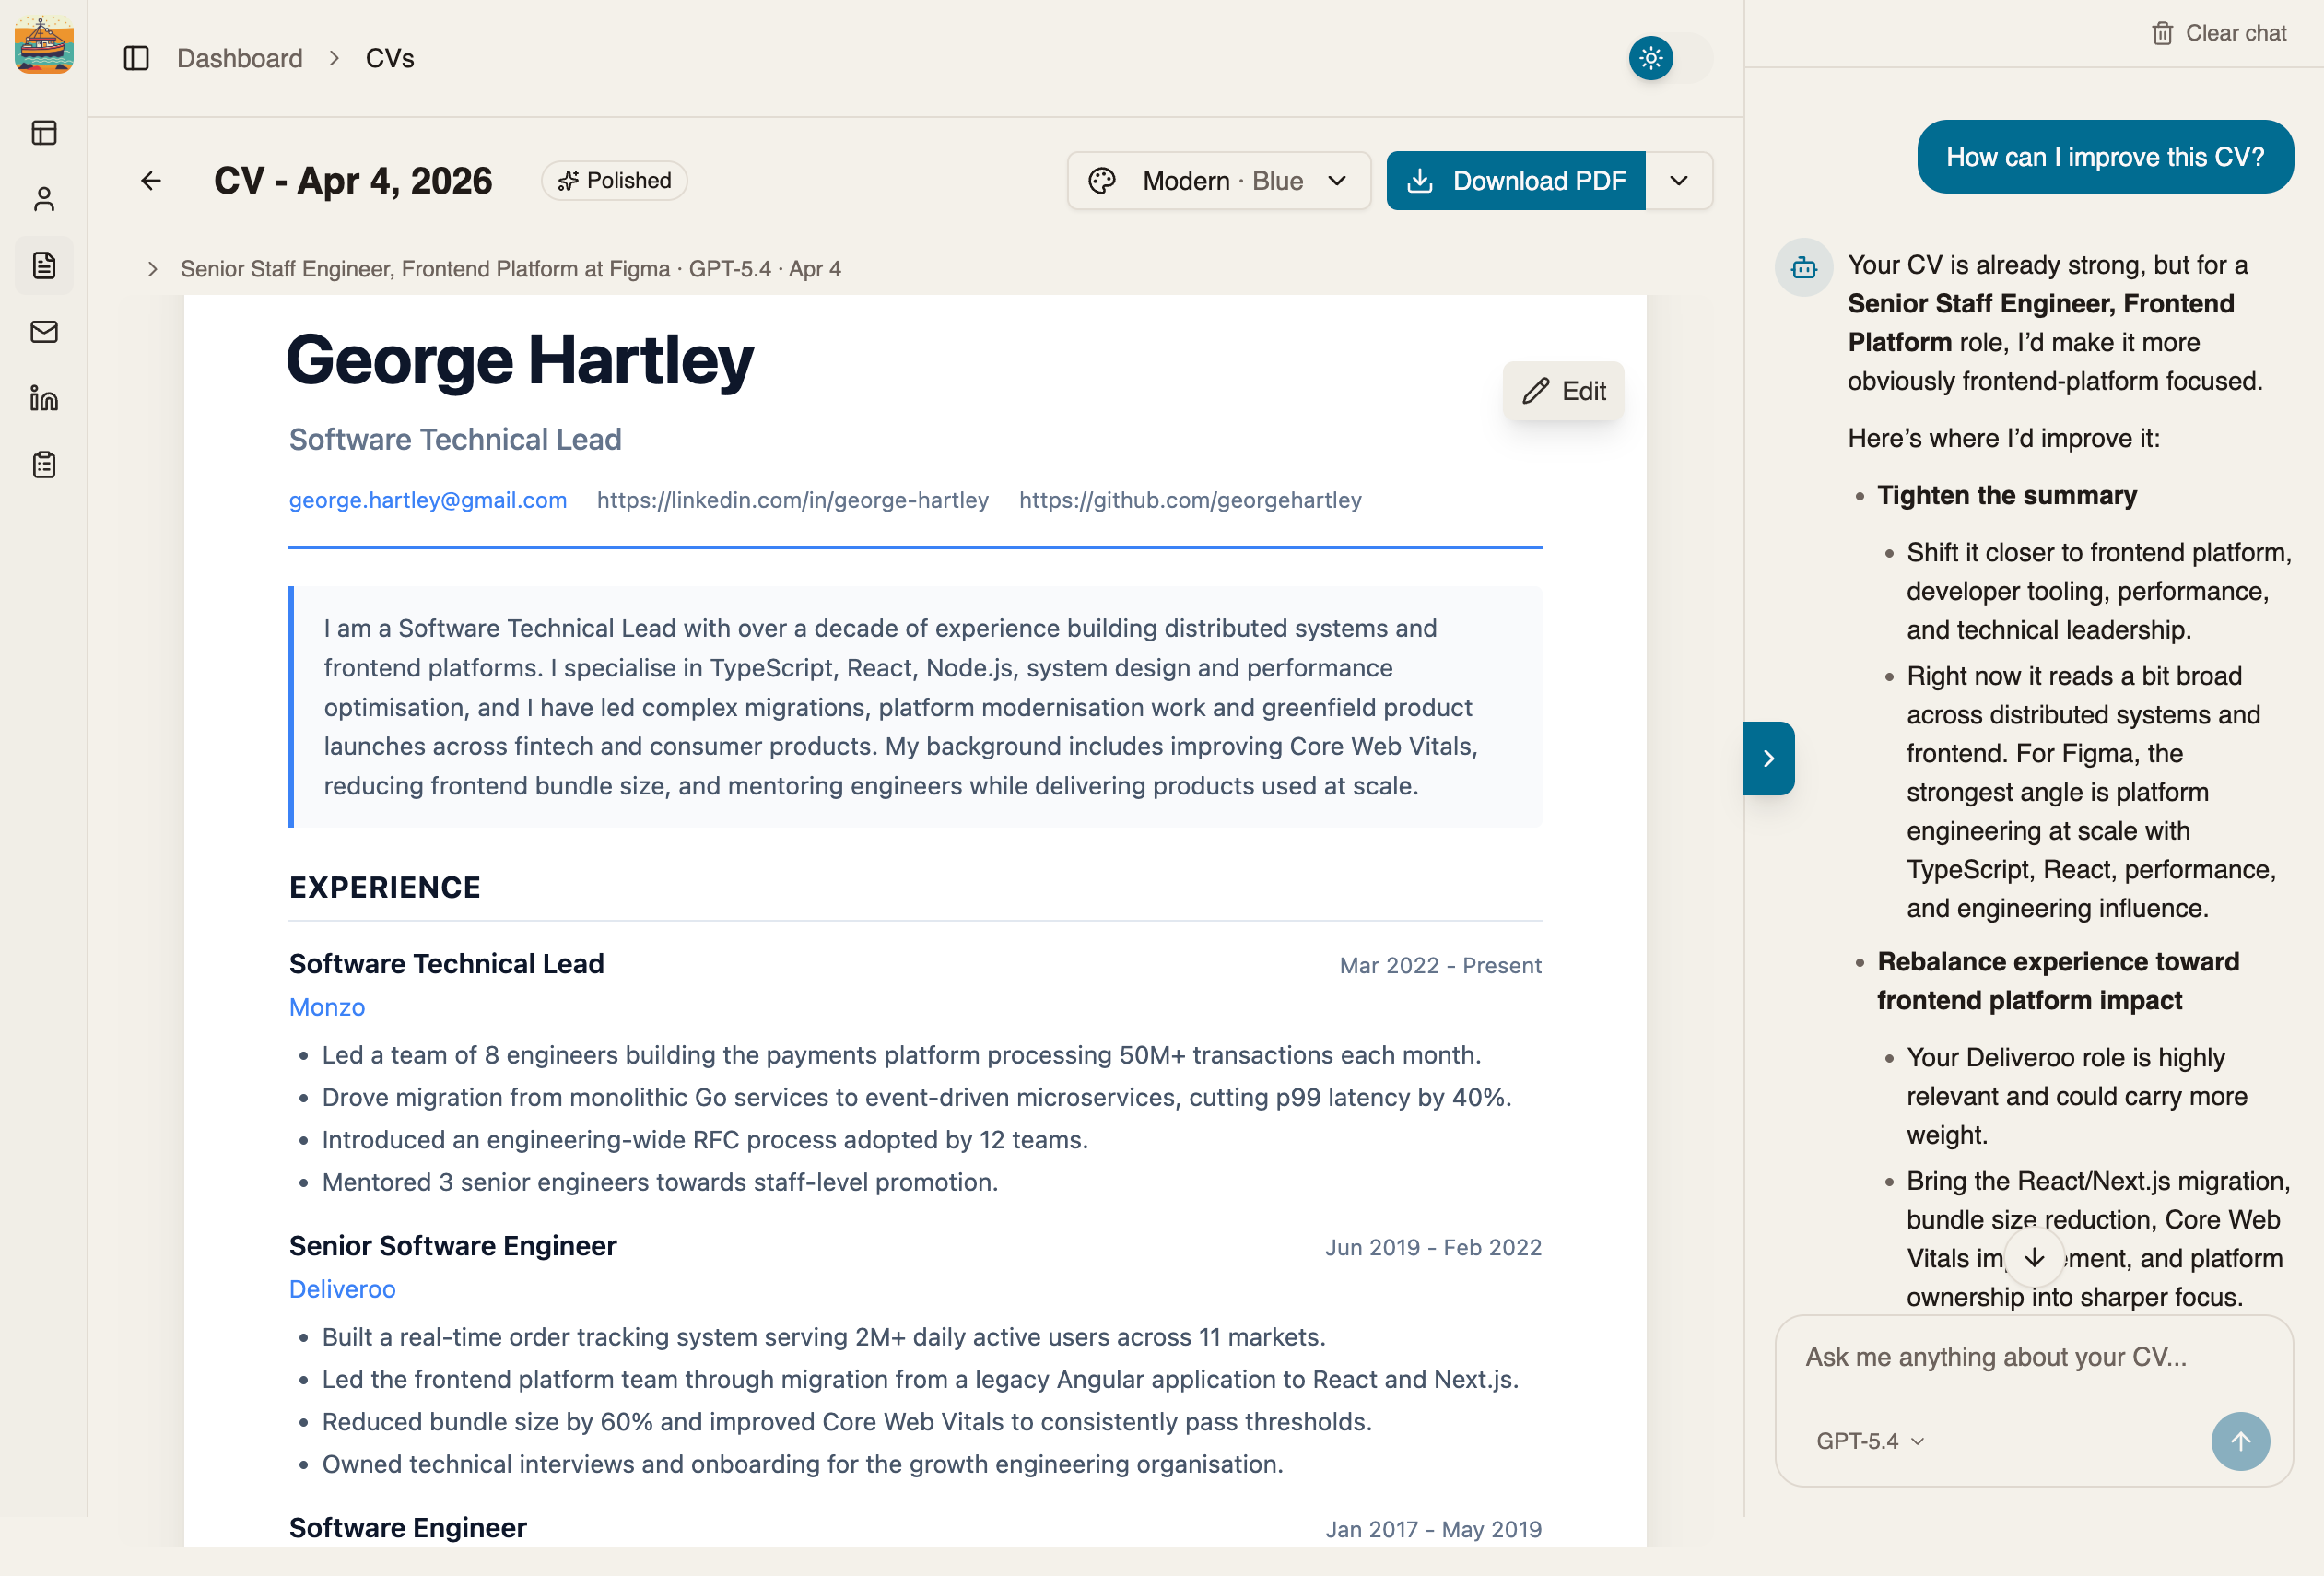Go back using the left arrow

point(151,180)
